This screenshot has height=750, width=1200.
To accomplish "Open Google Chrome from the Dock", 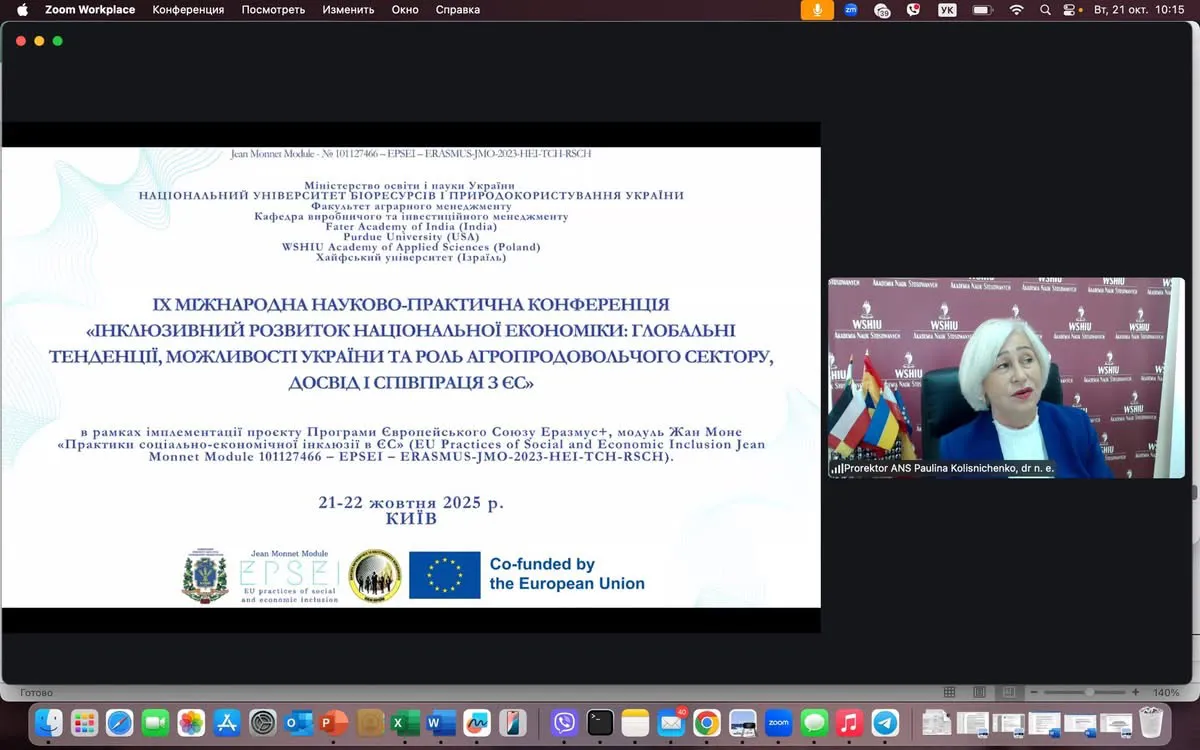I will pos(707,722).
